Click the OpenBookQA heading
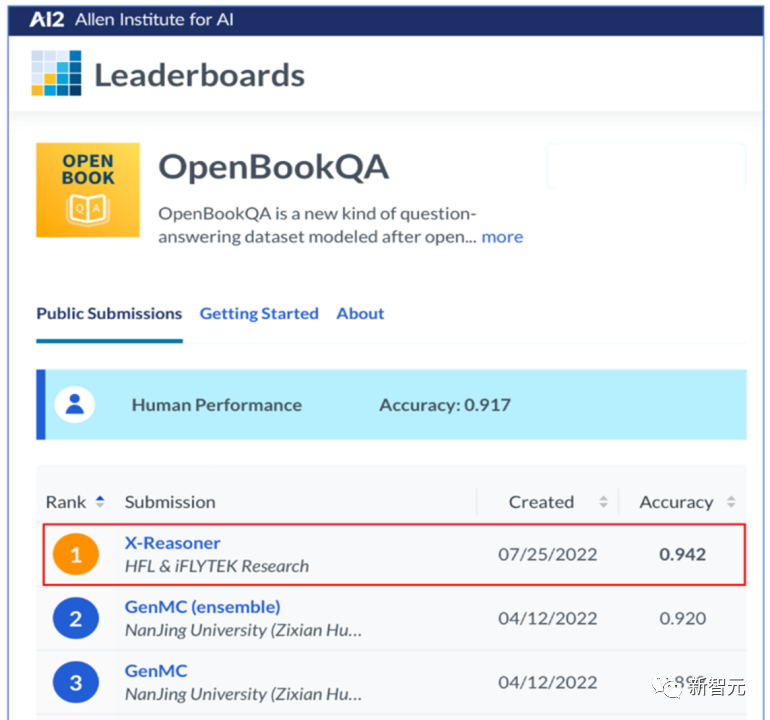 274,167
